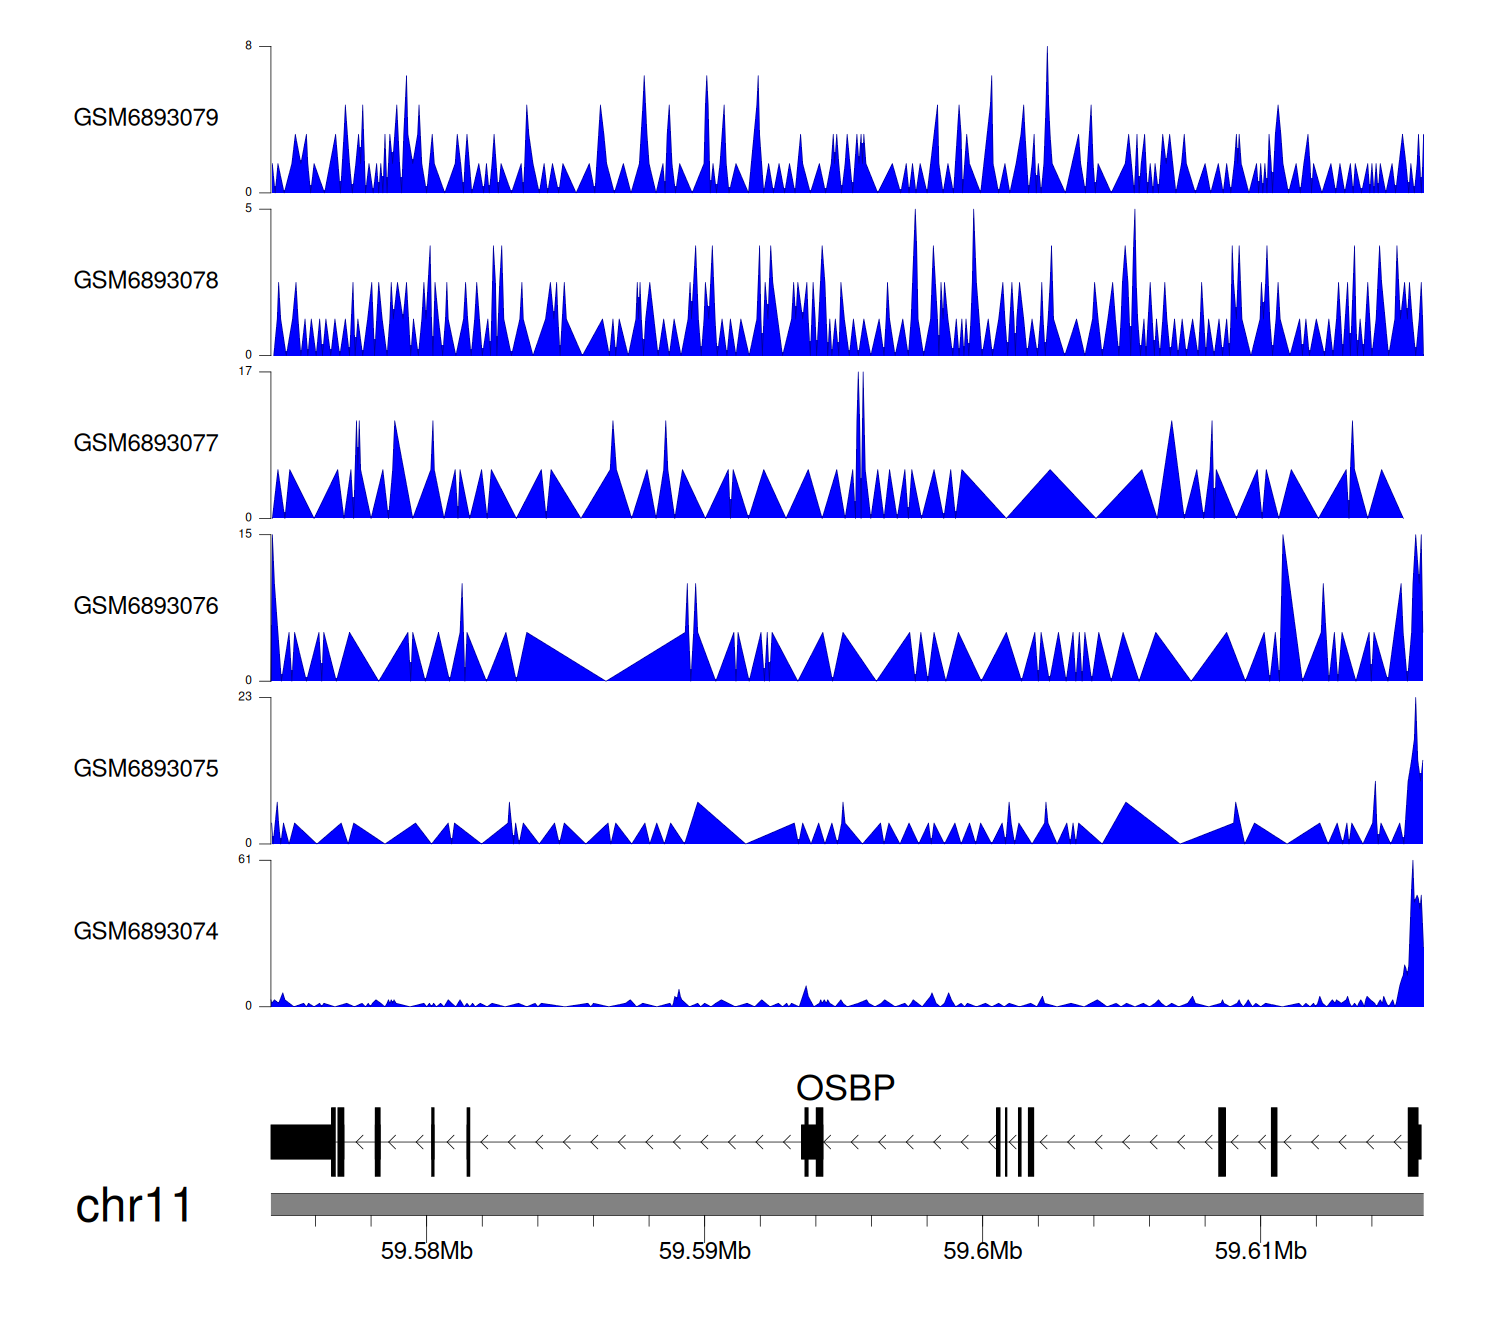Click the 59.6Mb axis position label
The width and height of the screenshot is (1500, 1320).
pos(982,1251)
